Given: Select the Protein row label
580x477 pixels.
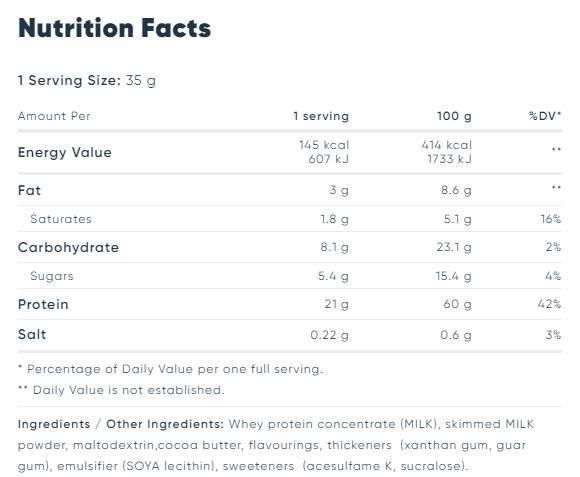Looking at the screenshot, I should tap(43, 304).
